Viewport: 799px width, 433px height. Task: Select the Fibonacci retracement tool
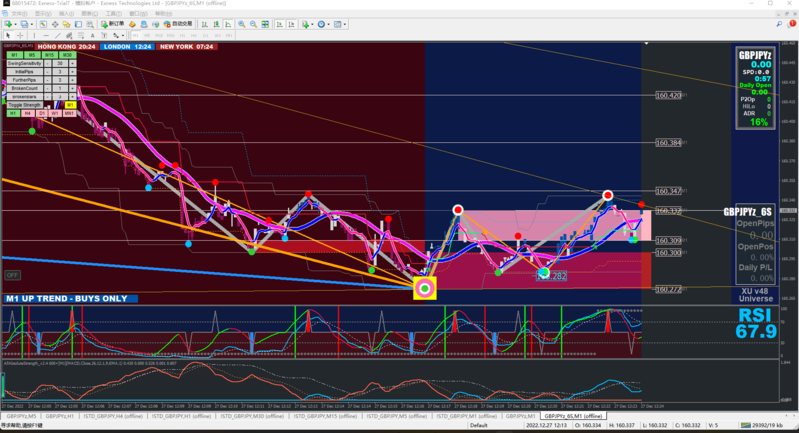pyautogui.click(x=81, y=36)
